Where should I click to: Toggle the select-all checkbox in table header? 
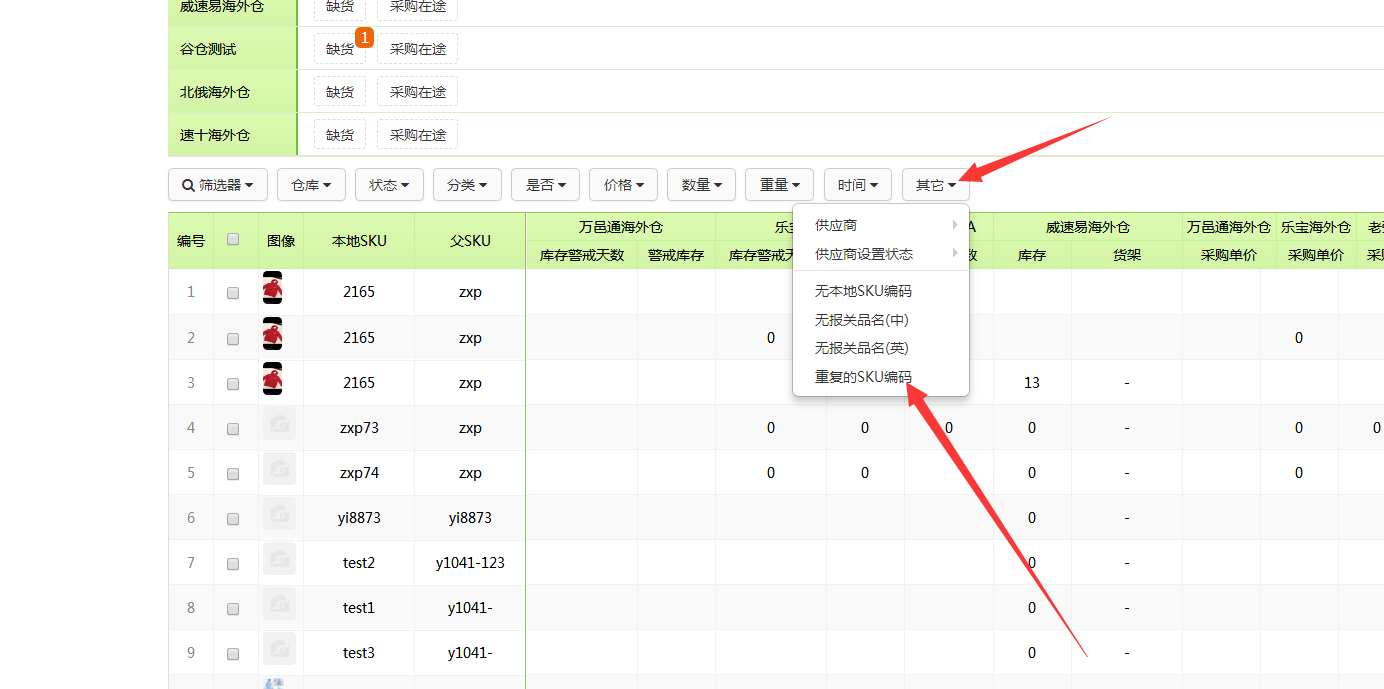[x=233, y=239]
